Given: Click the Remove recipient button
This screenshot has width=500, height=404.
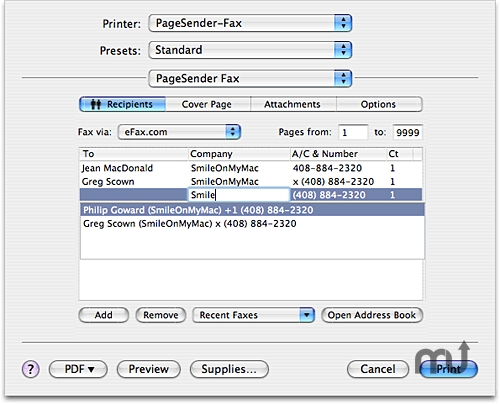Looking at the screenshot, I should 161,315.
